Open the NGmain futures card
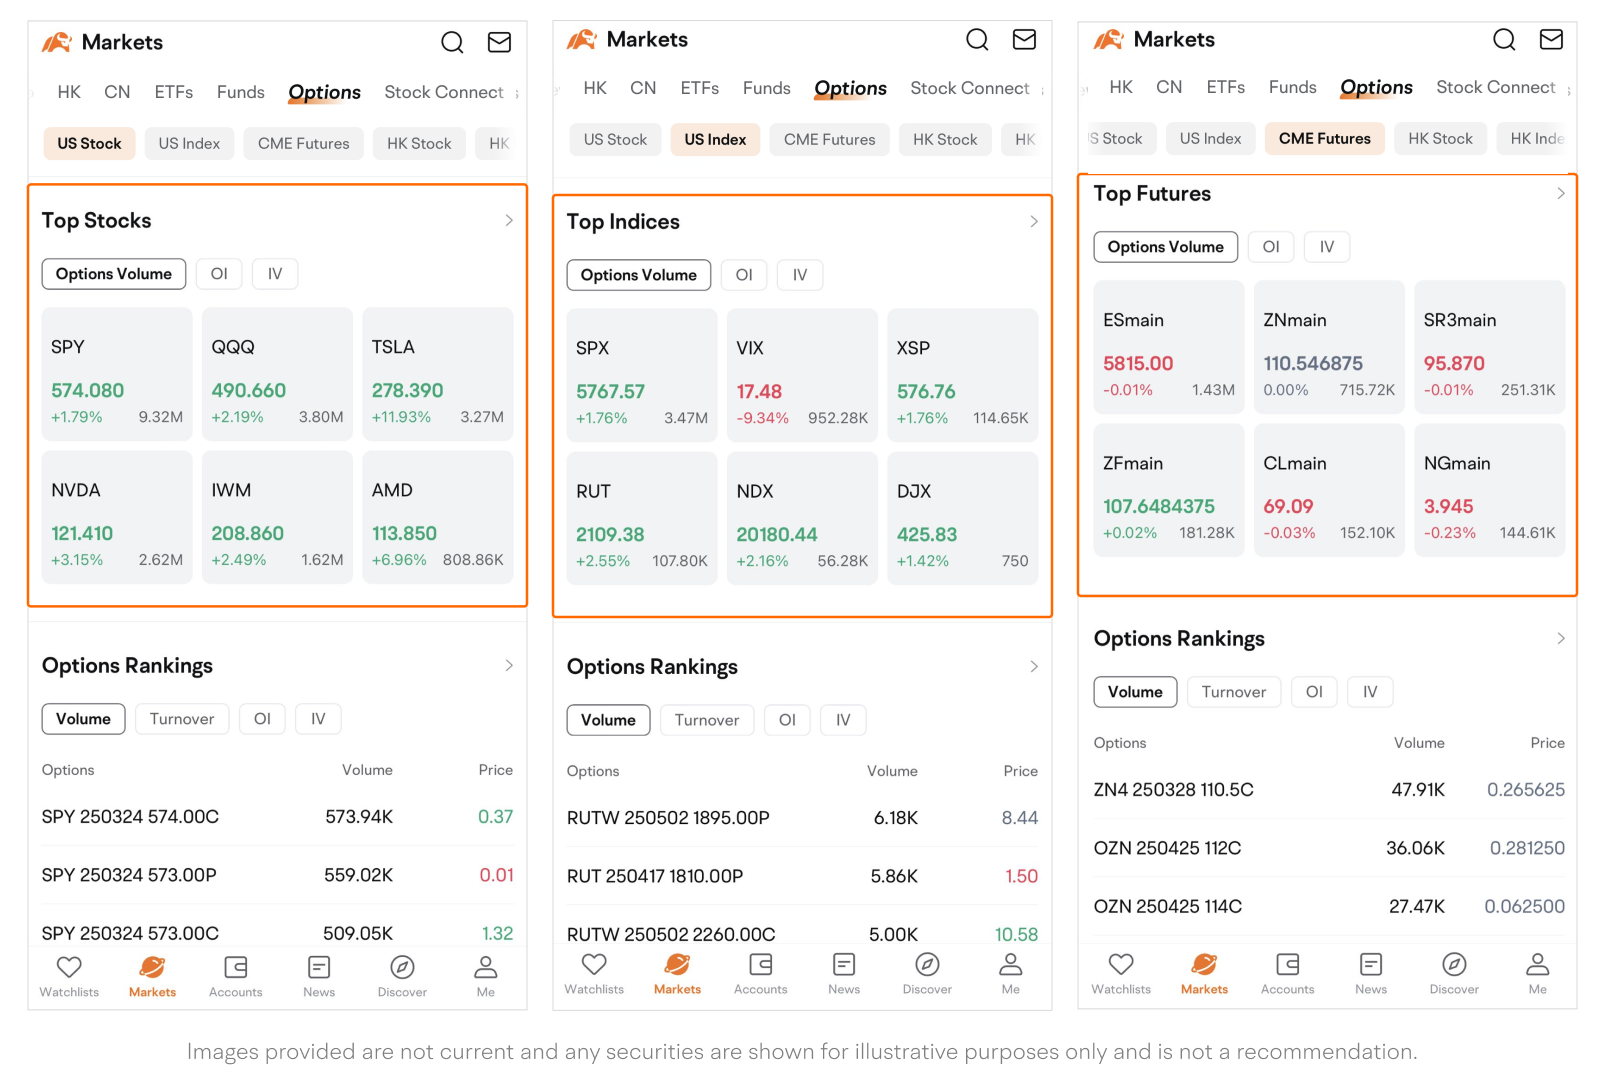This screenshot has height=1087, width=1605. (1488, 490)
